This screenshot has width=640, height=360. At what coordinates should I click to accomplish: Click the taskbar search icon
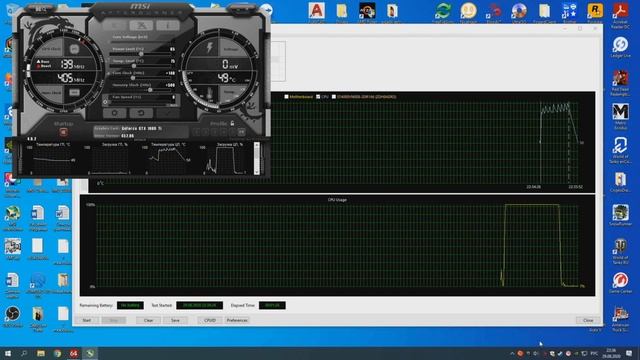[x=24, y=353]
